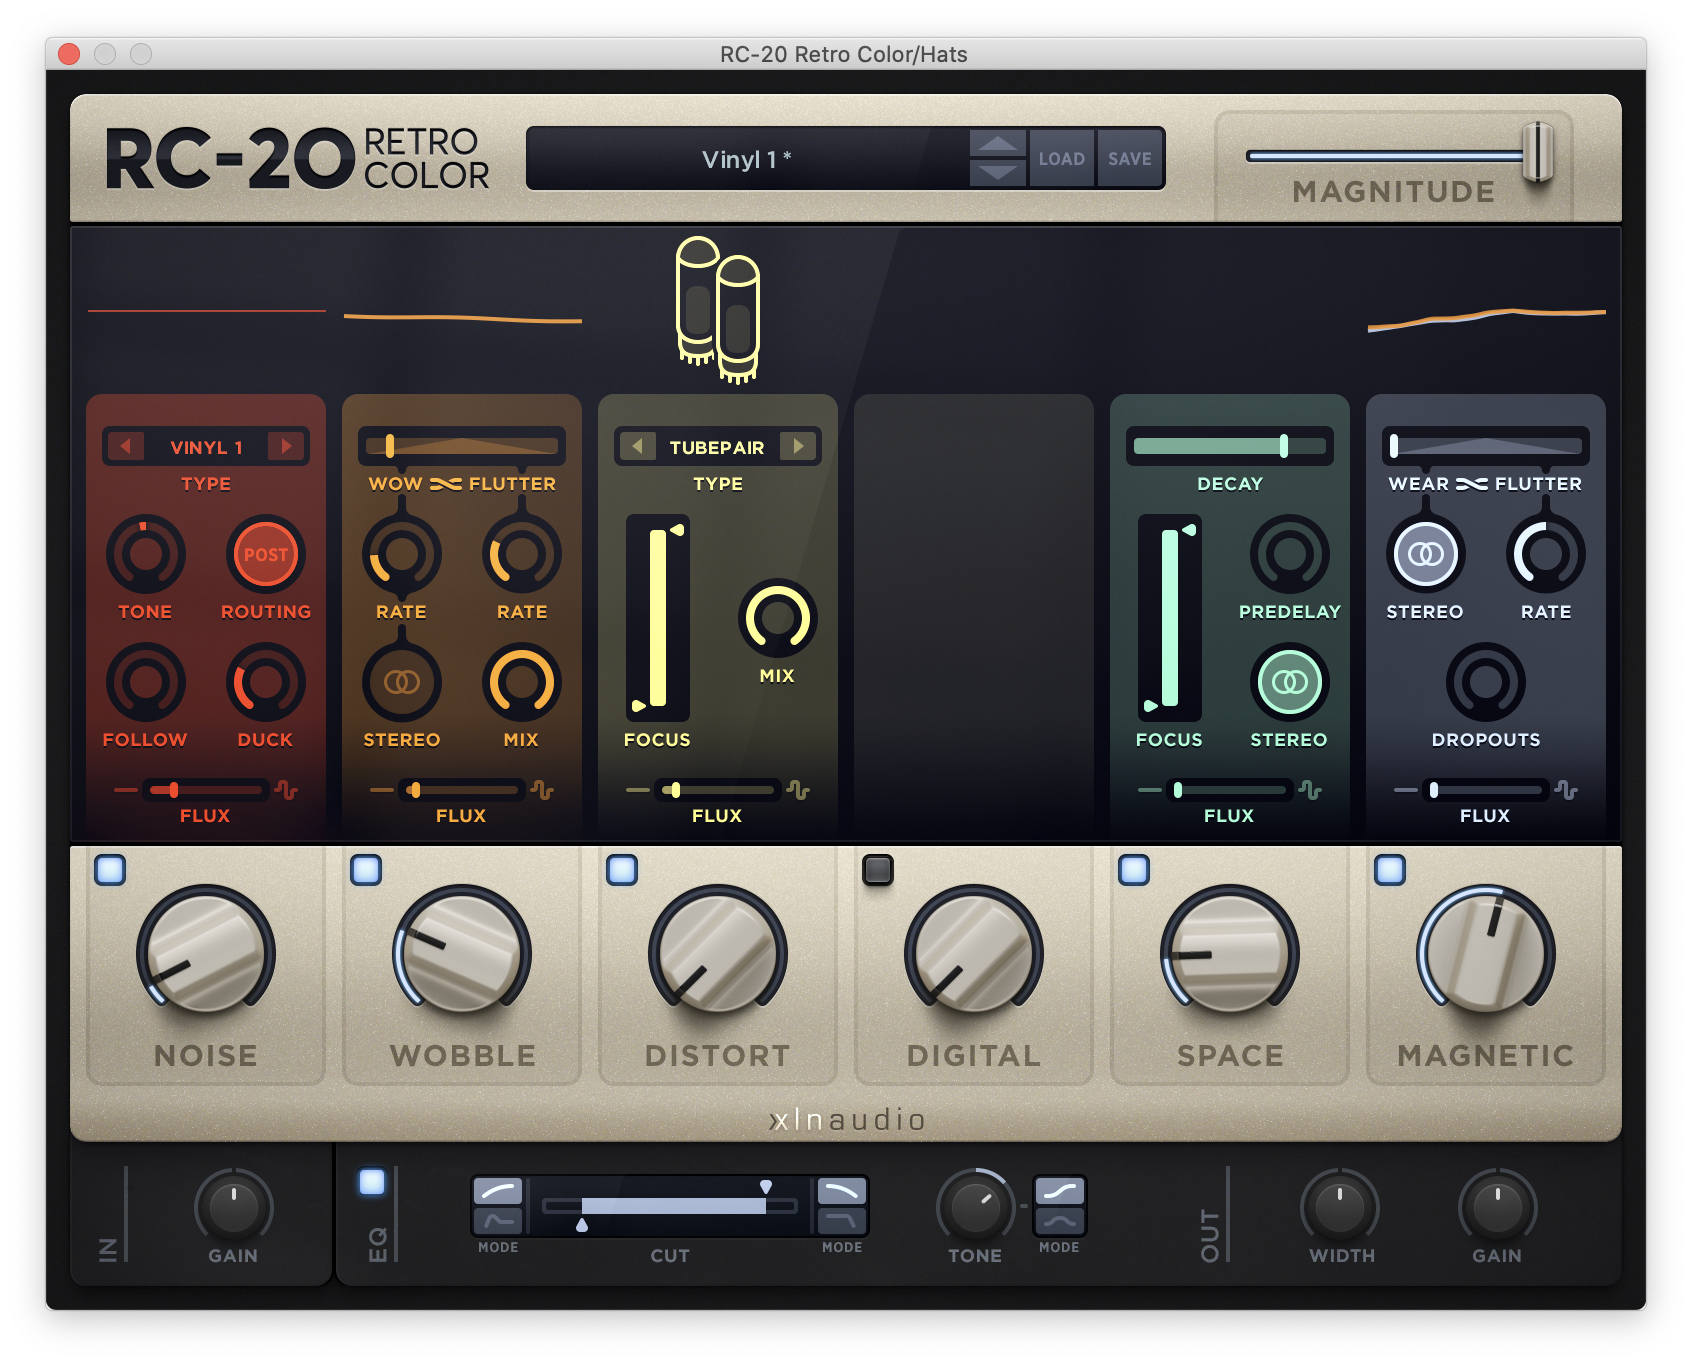Toggle the POST routing button in the Noise module
Screen dimensions: 1692x1364
[266, 554]
